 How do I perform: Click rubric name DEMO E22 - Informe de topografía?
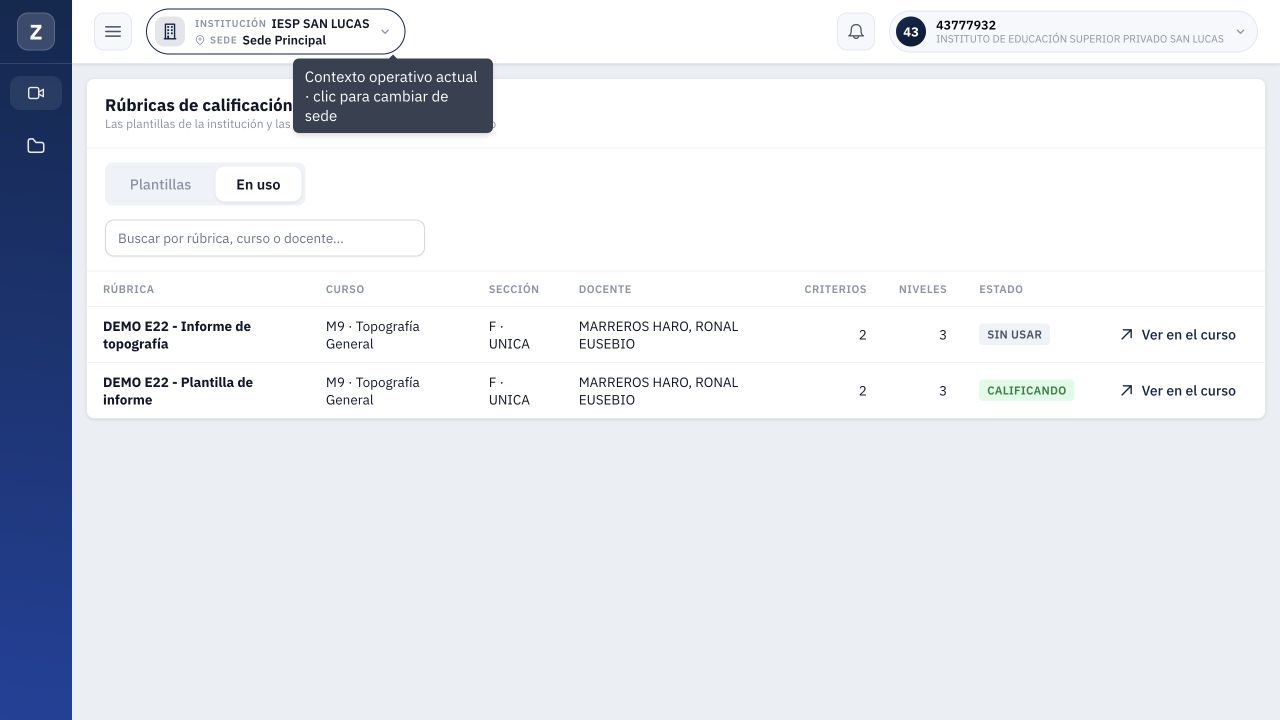coord(177,335)
